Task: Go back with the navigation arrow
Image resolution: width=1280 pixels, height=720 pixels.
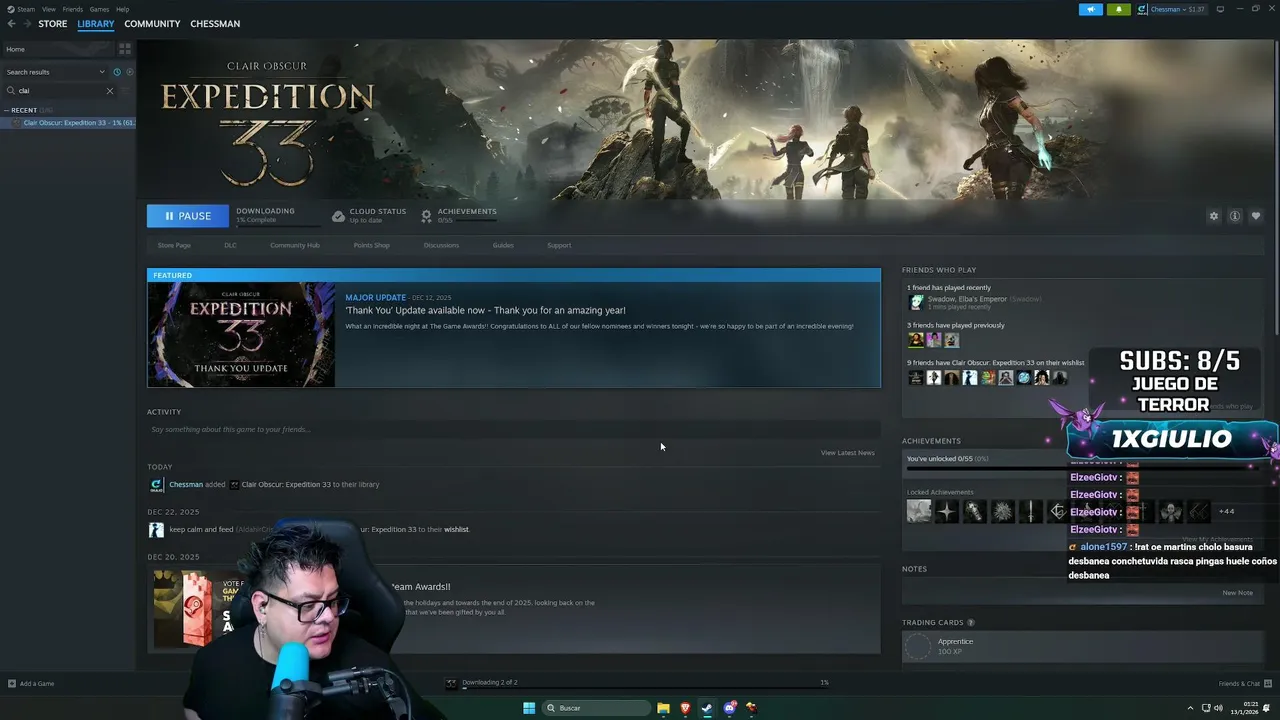Action: coord(11,23)
